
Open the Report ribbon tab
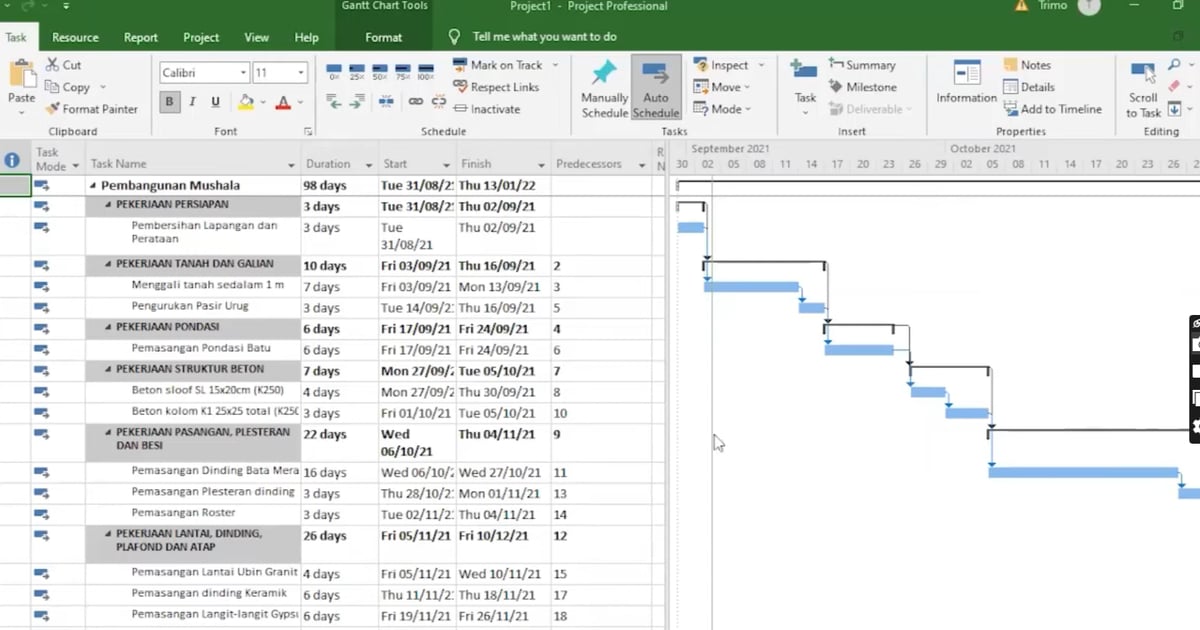click(x=140, y=36)
